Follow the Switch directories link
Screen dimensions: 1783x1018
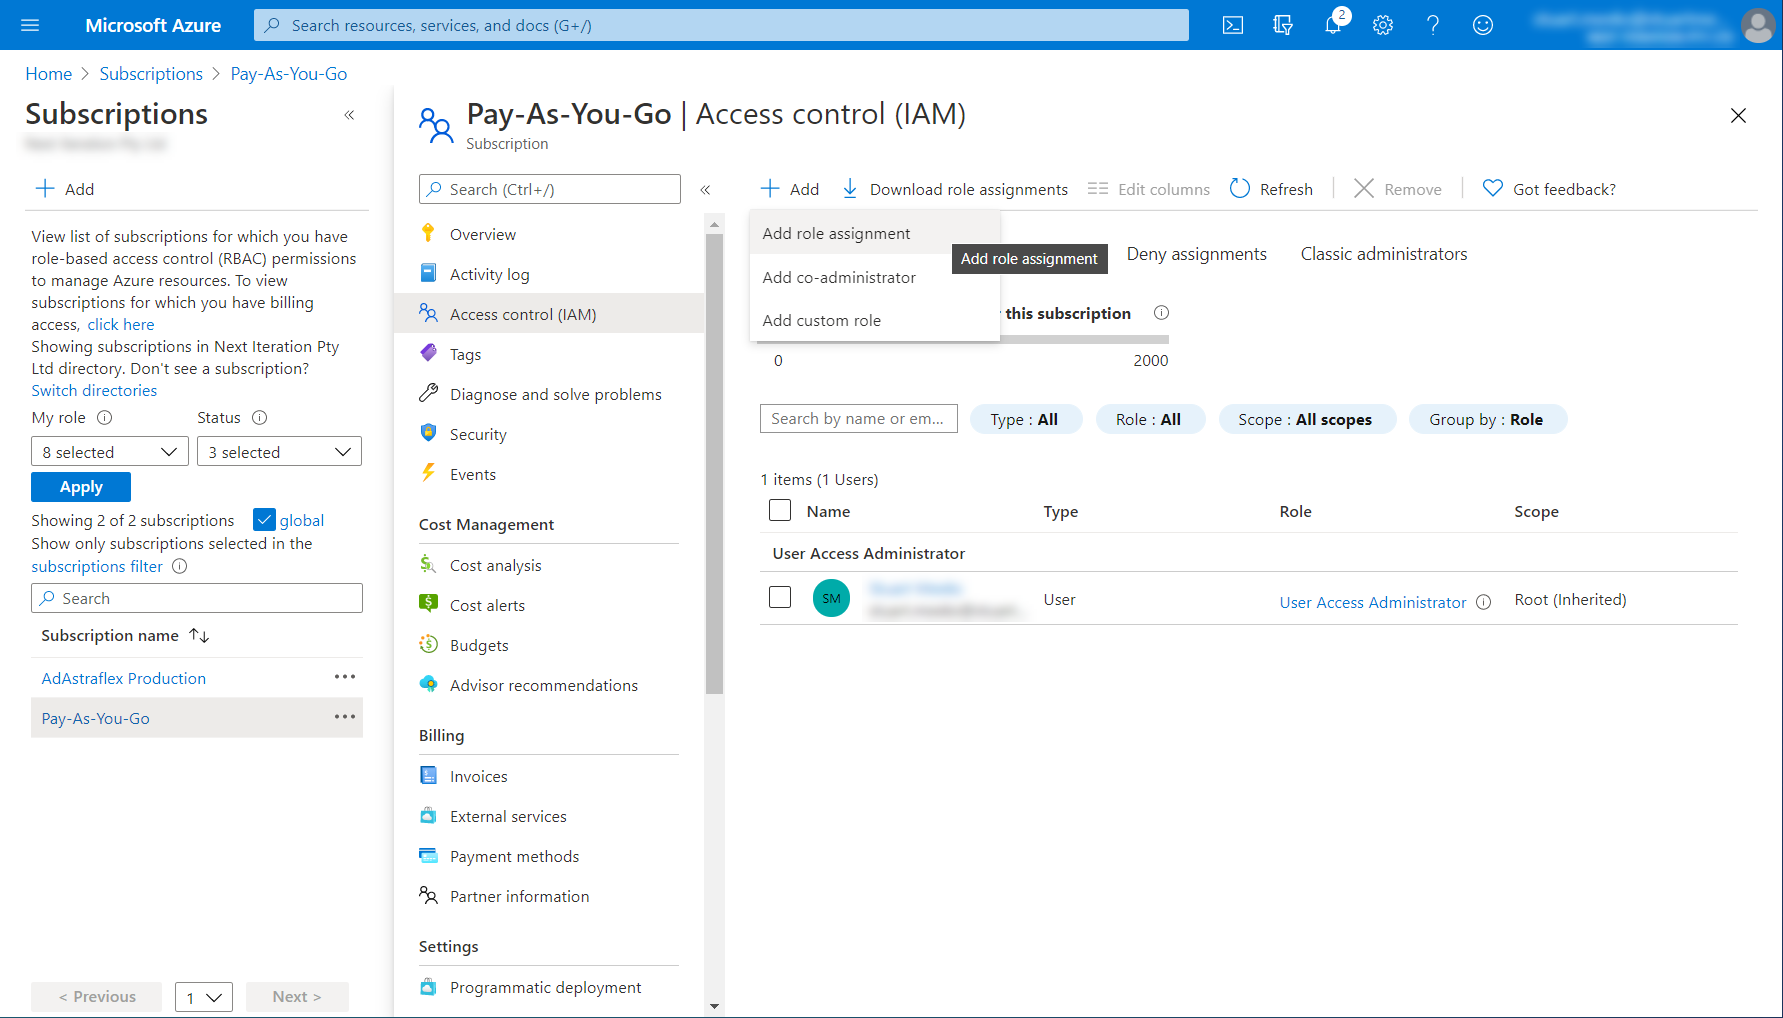click(x=94, y=391)
